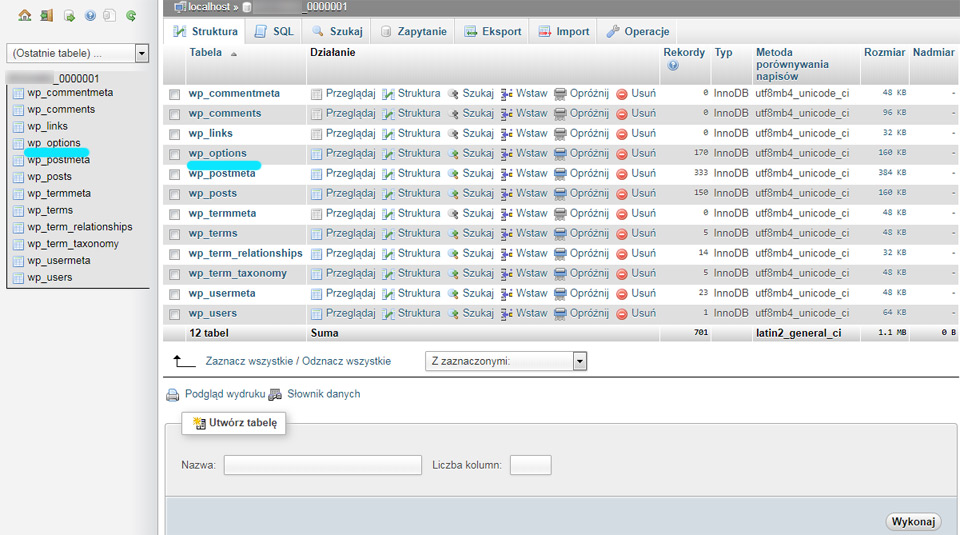Open the Struktura tab
This screenshot has width=960, height=535.
click(205, 31)
